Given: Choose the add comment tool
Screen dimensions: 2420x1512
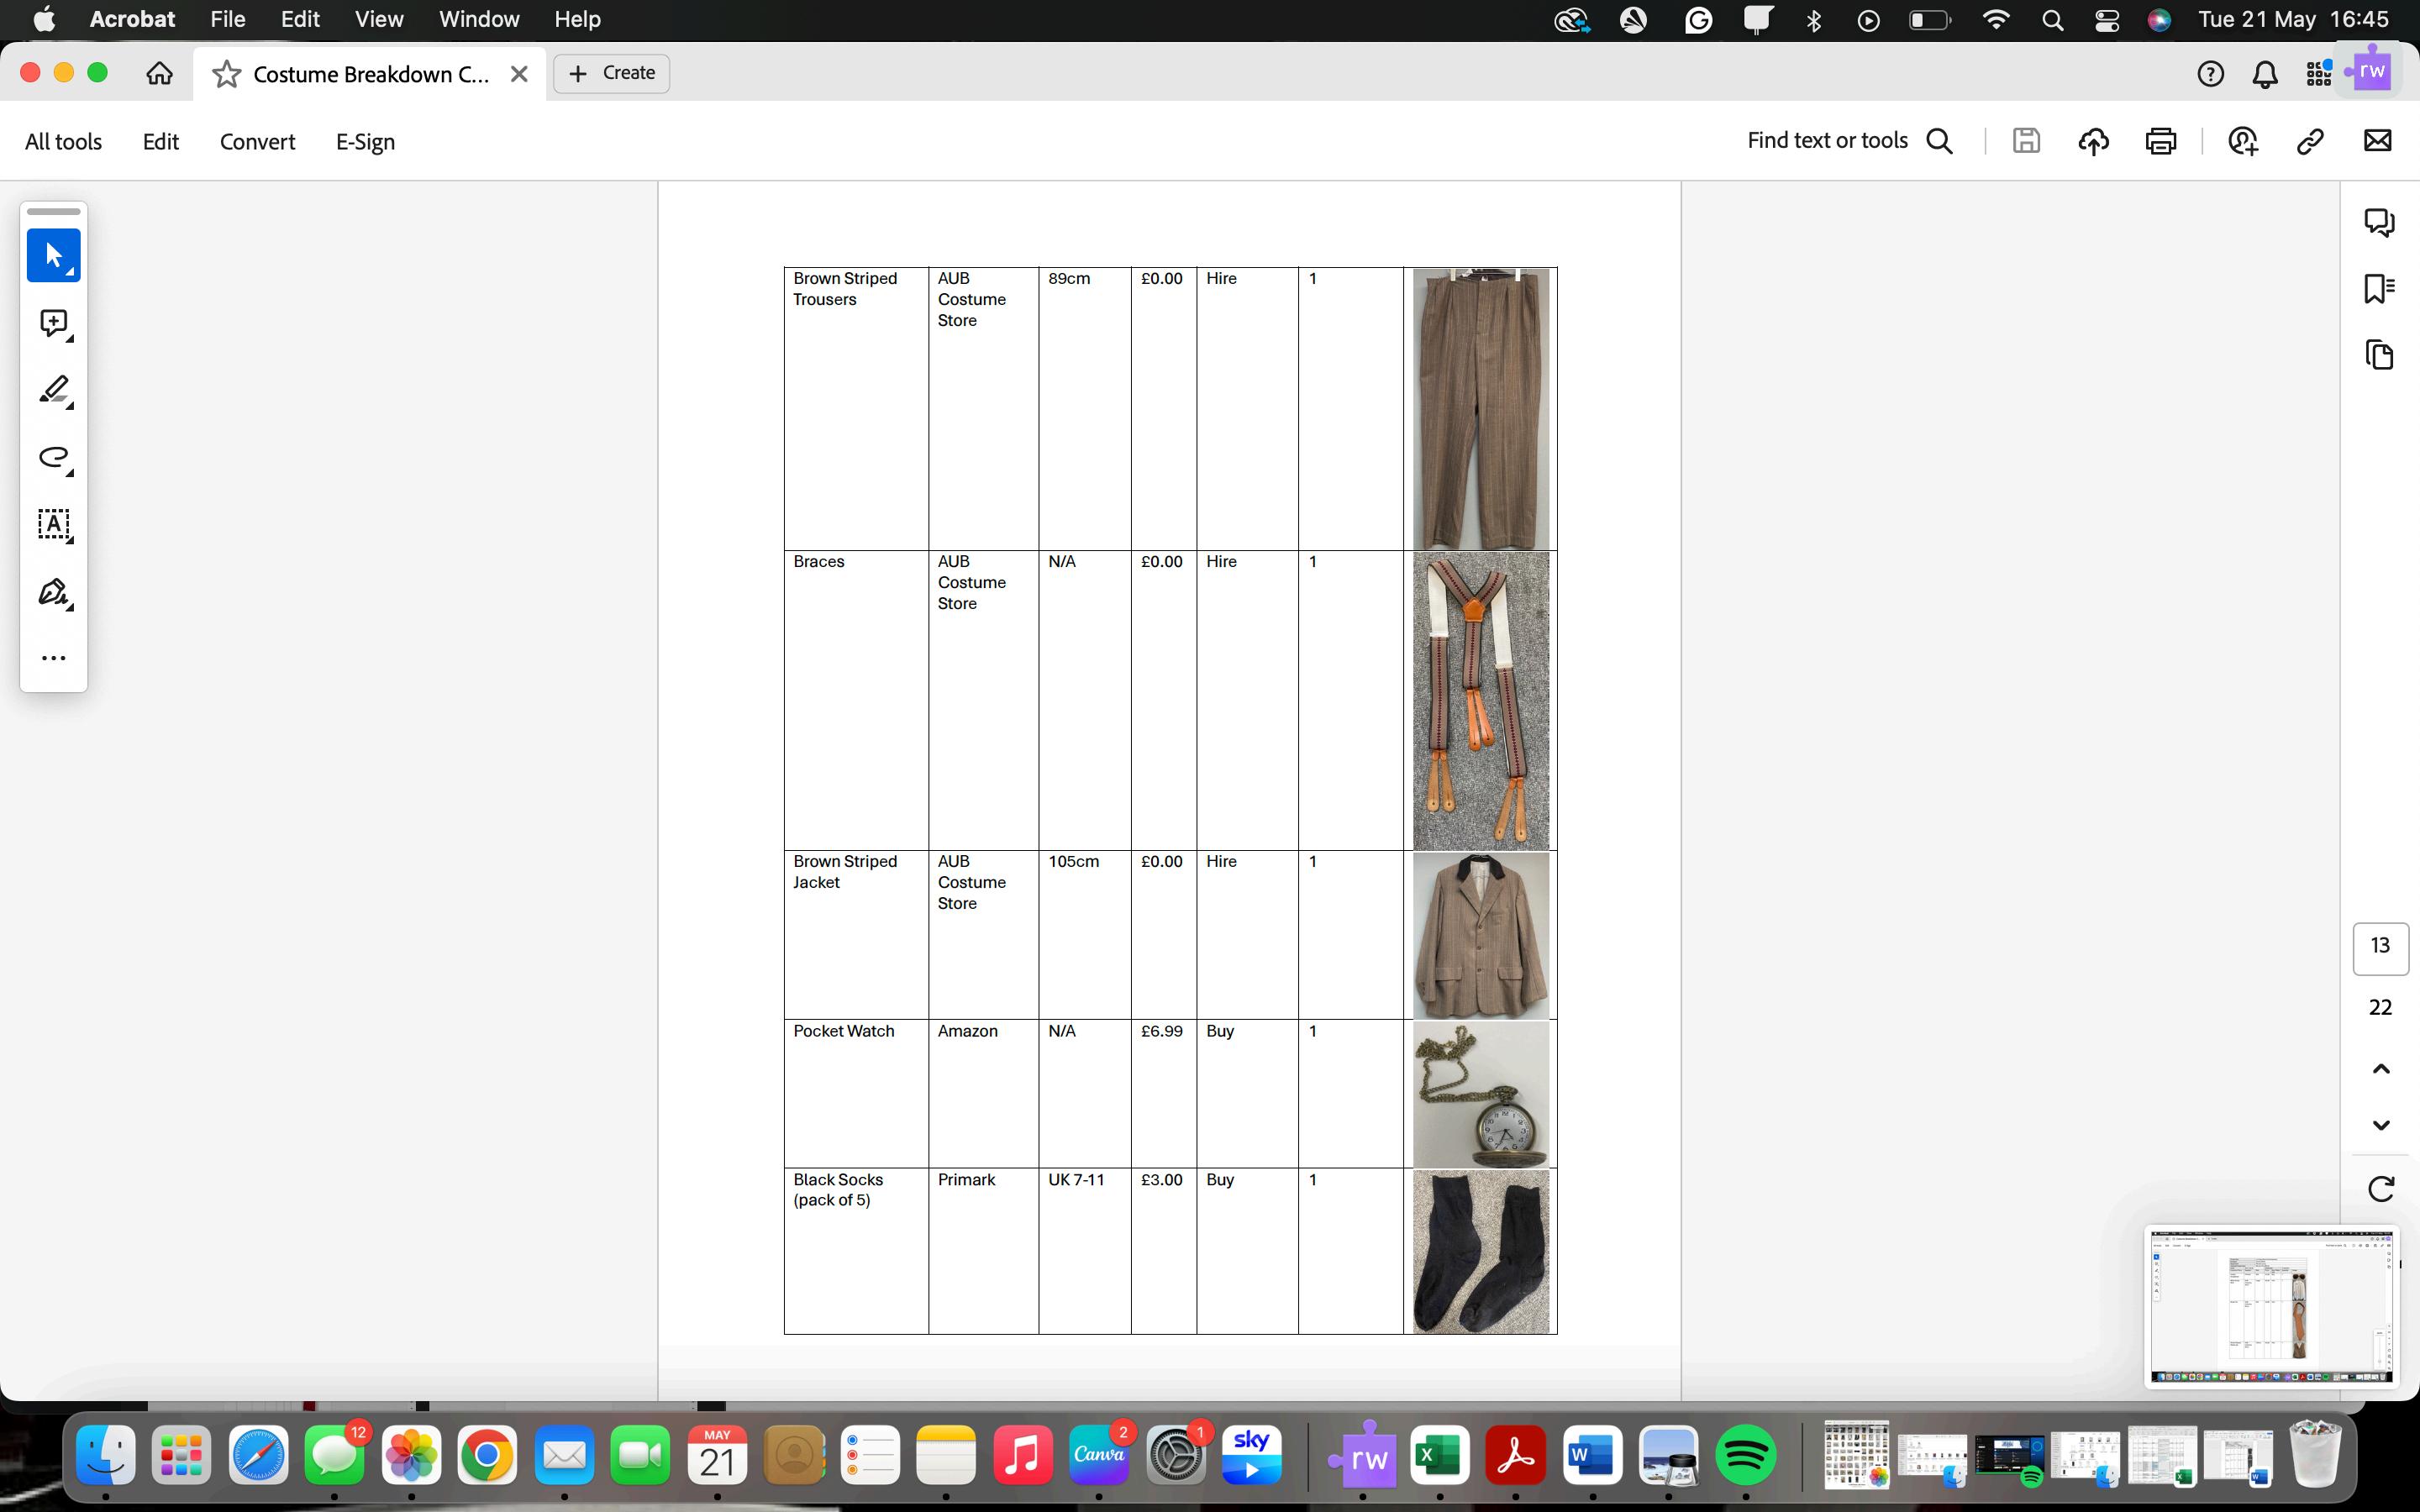Looking at the screenshot, I should 53,323.
